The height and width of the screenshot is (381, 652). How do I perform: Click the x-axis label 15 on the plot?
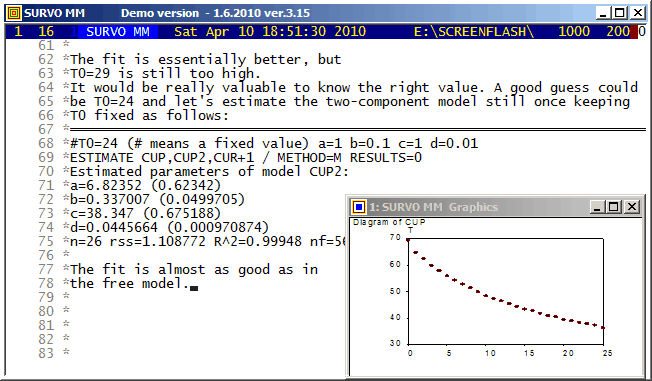click(529, 353)
